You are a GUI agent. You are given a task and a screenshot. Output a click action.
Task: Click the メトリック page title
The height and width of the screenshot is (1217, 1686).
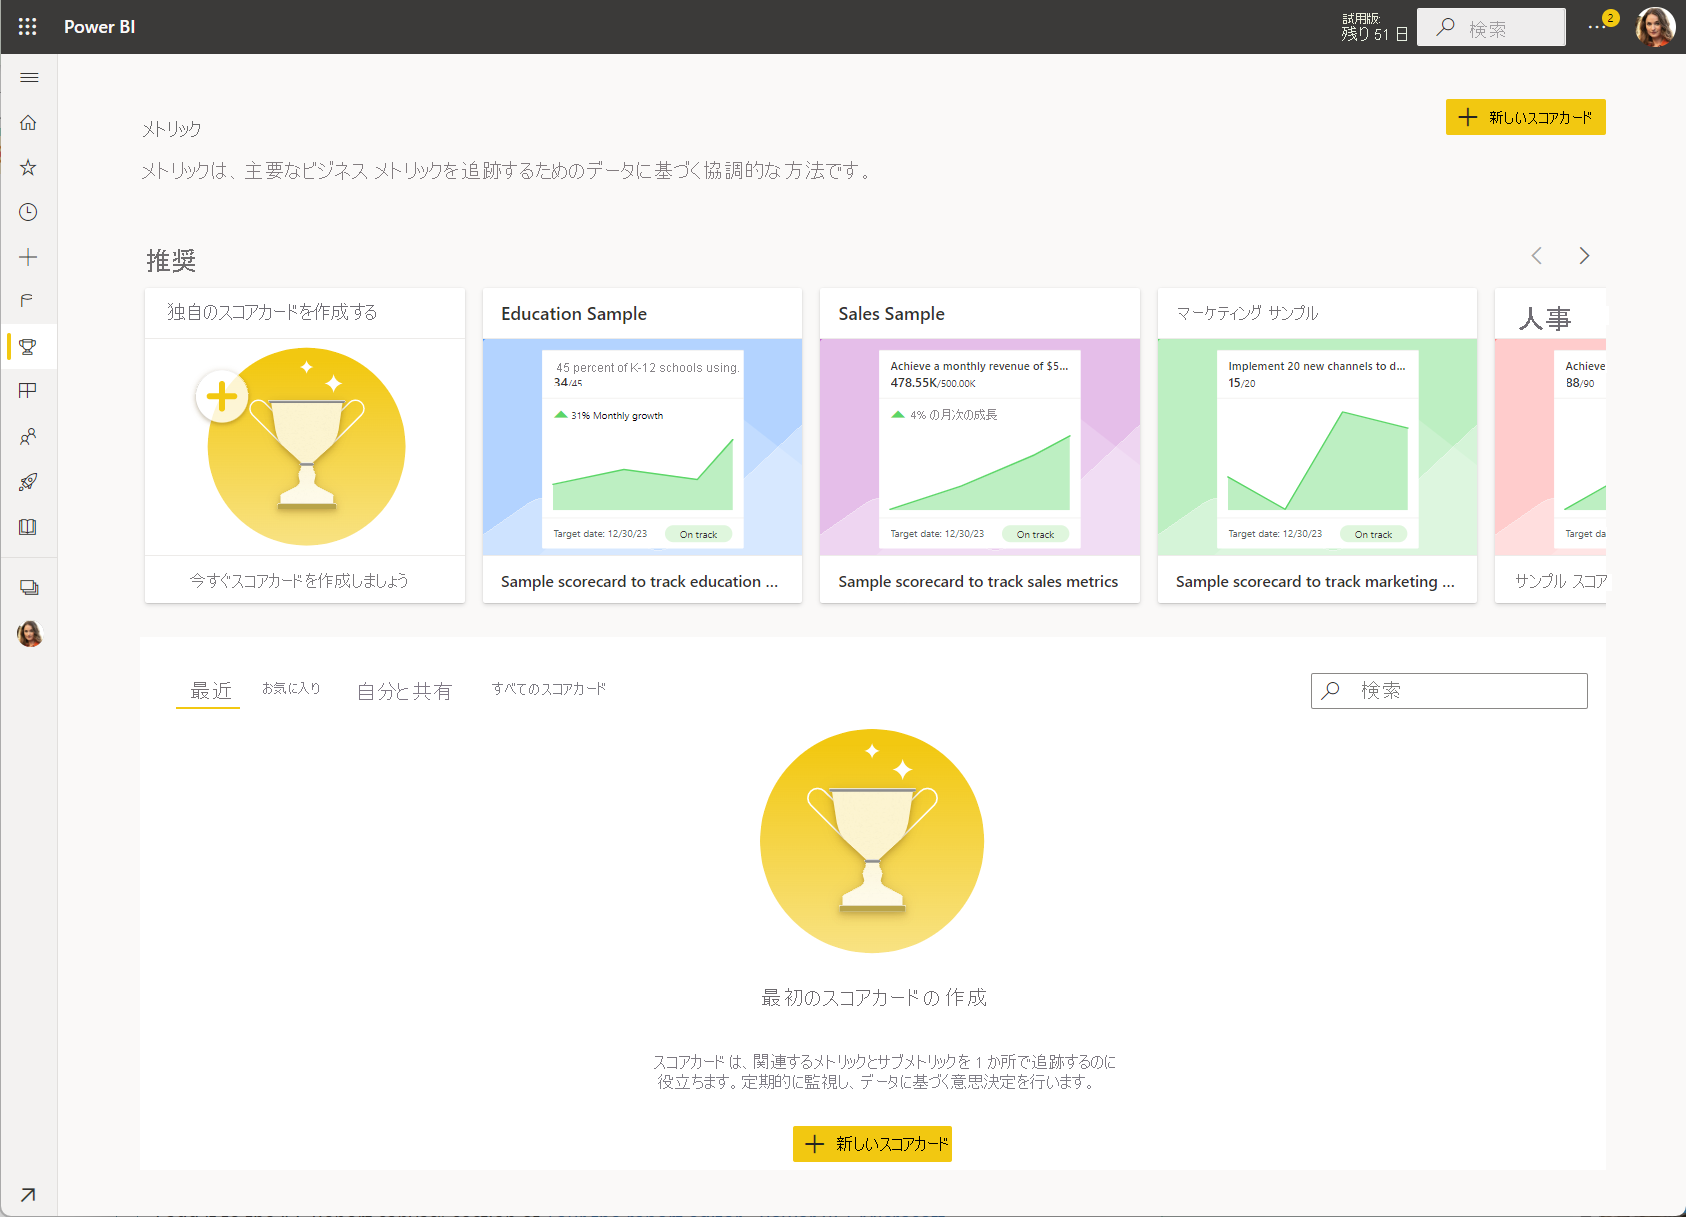pos(171,129)
